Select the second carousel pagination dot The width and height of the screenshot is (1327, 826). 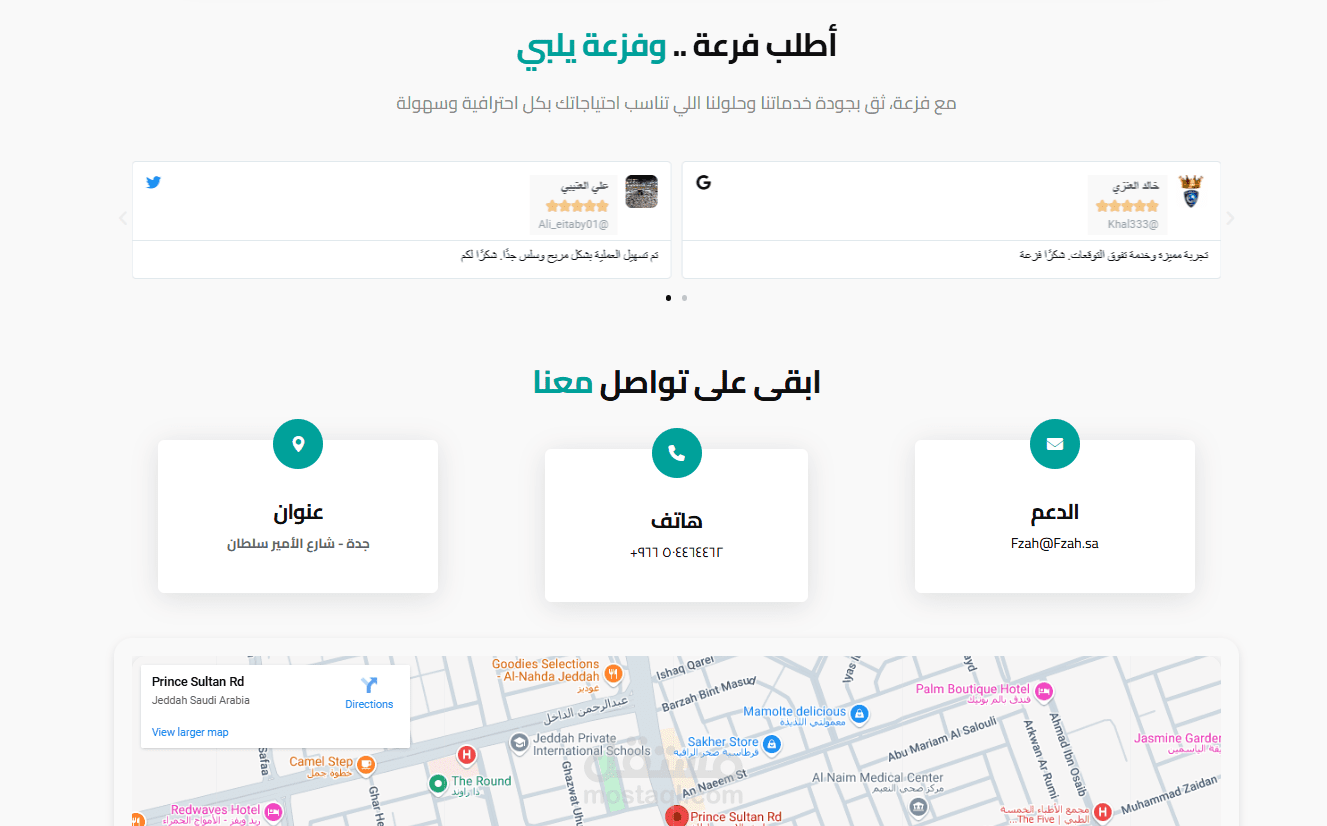pyautogui.click(x=684, y=297)
